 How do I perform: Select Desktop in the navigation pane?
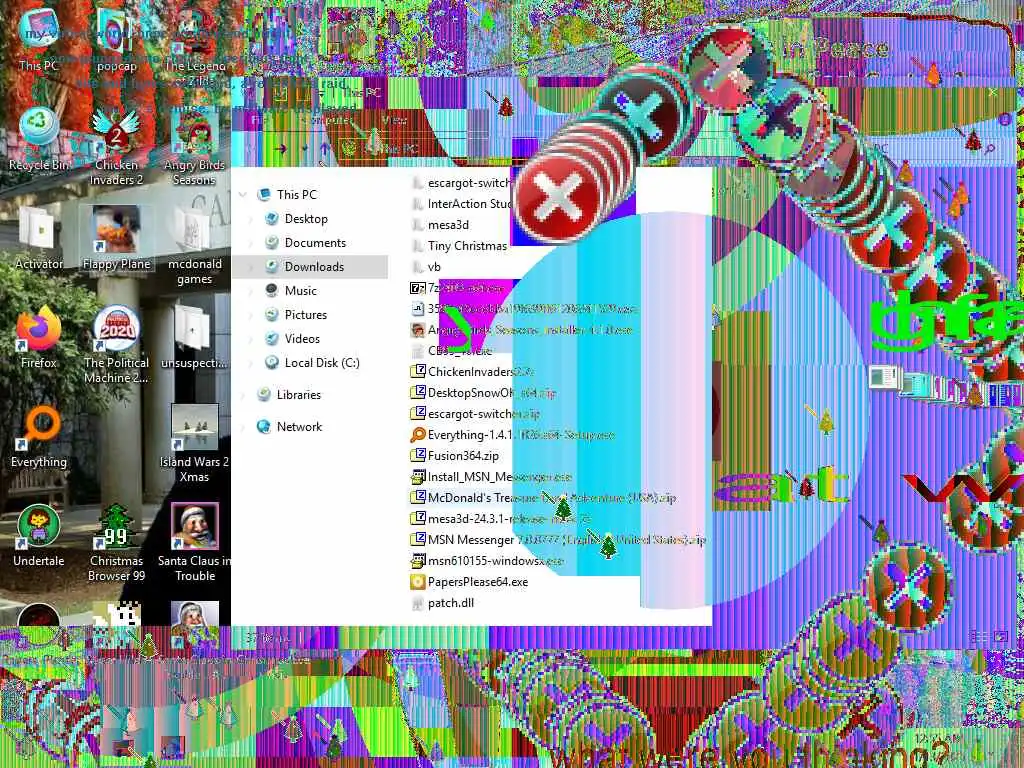(x=306, y=219)
